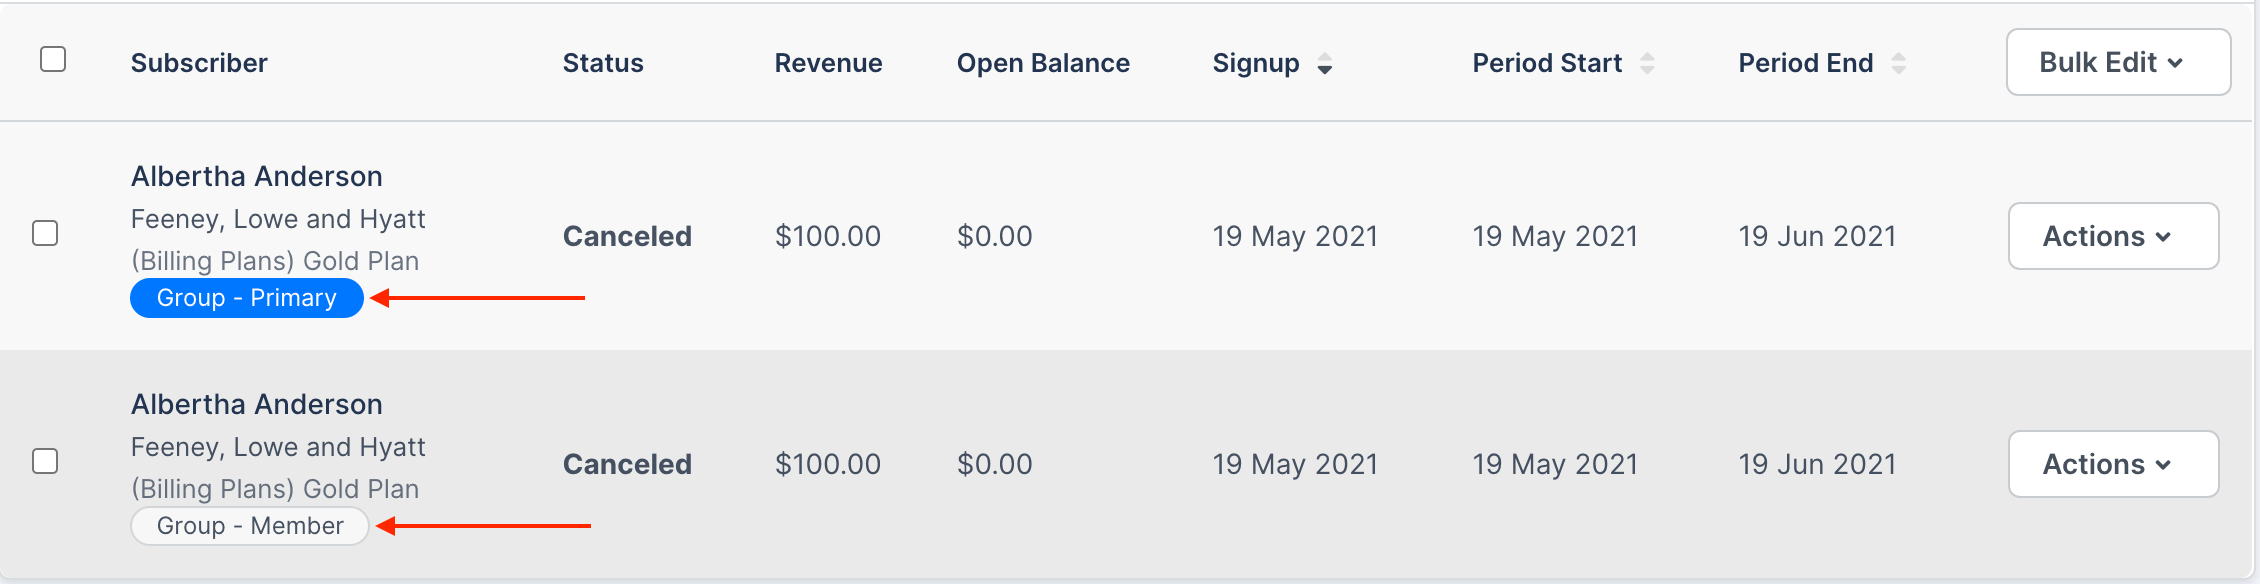Open Albertha Anderson in the Member row
The width and height of the screenshot is (2260, 584).
(x=257, y=404)
